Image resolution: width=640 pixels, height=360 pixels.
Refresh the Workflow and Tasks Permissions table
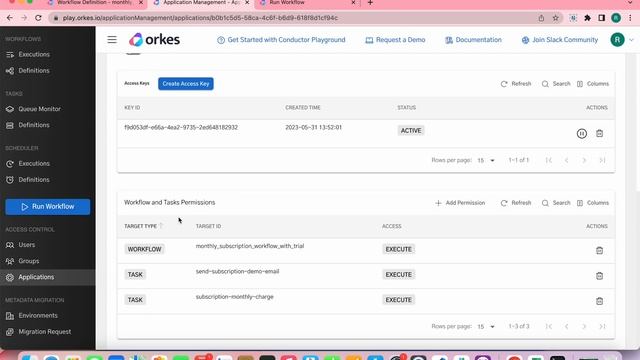click(516, 203)
